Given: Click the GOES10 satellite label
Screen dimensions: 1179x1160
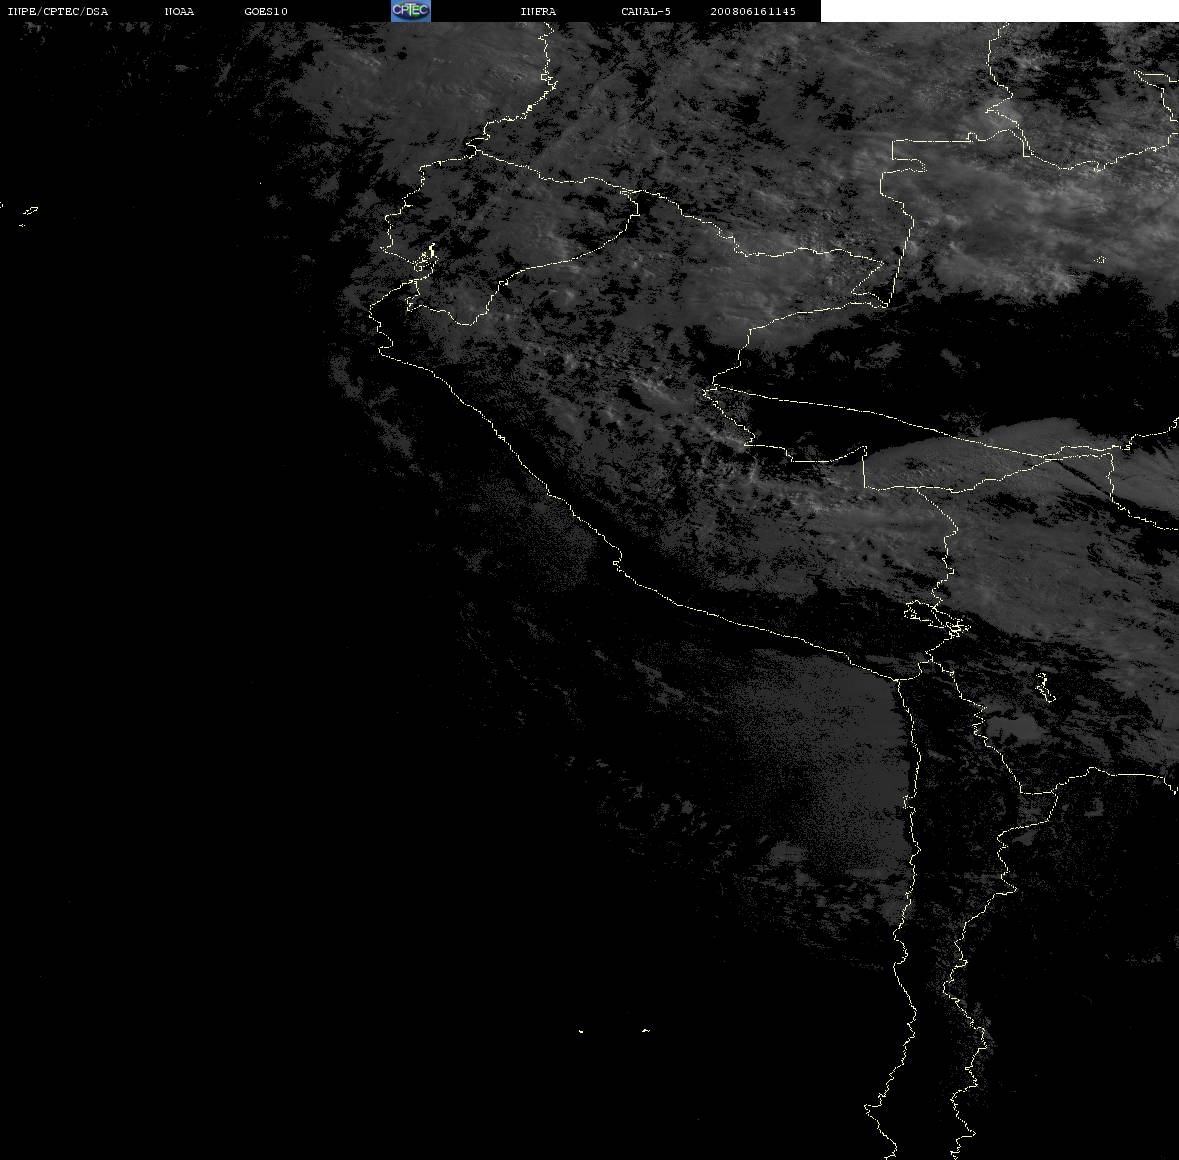Looking at the screenshot, I should point(266,11).
